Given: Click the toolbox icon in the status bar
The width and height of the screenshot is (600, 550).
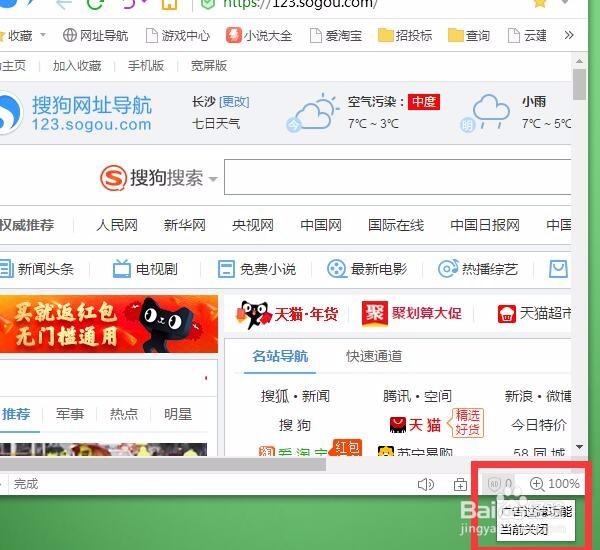Looking at the screenshot, I should click(460, 485).
